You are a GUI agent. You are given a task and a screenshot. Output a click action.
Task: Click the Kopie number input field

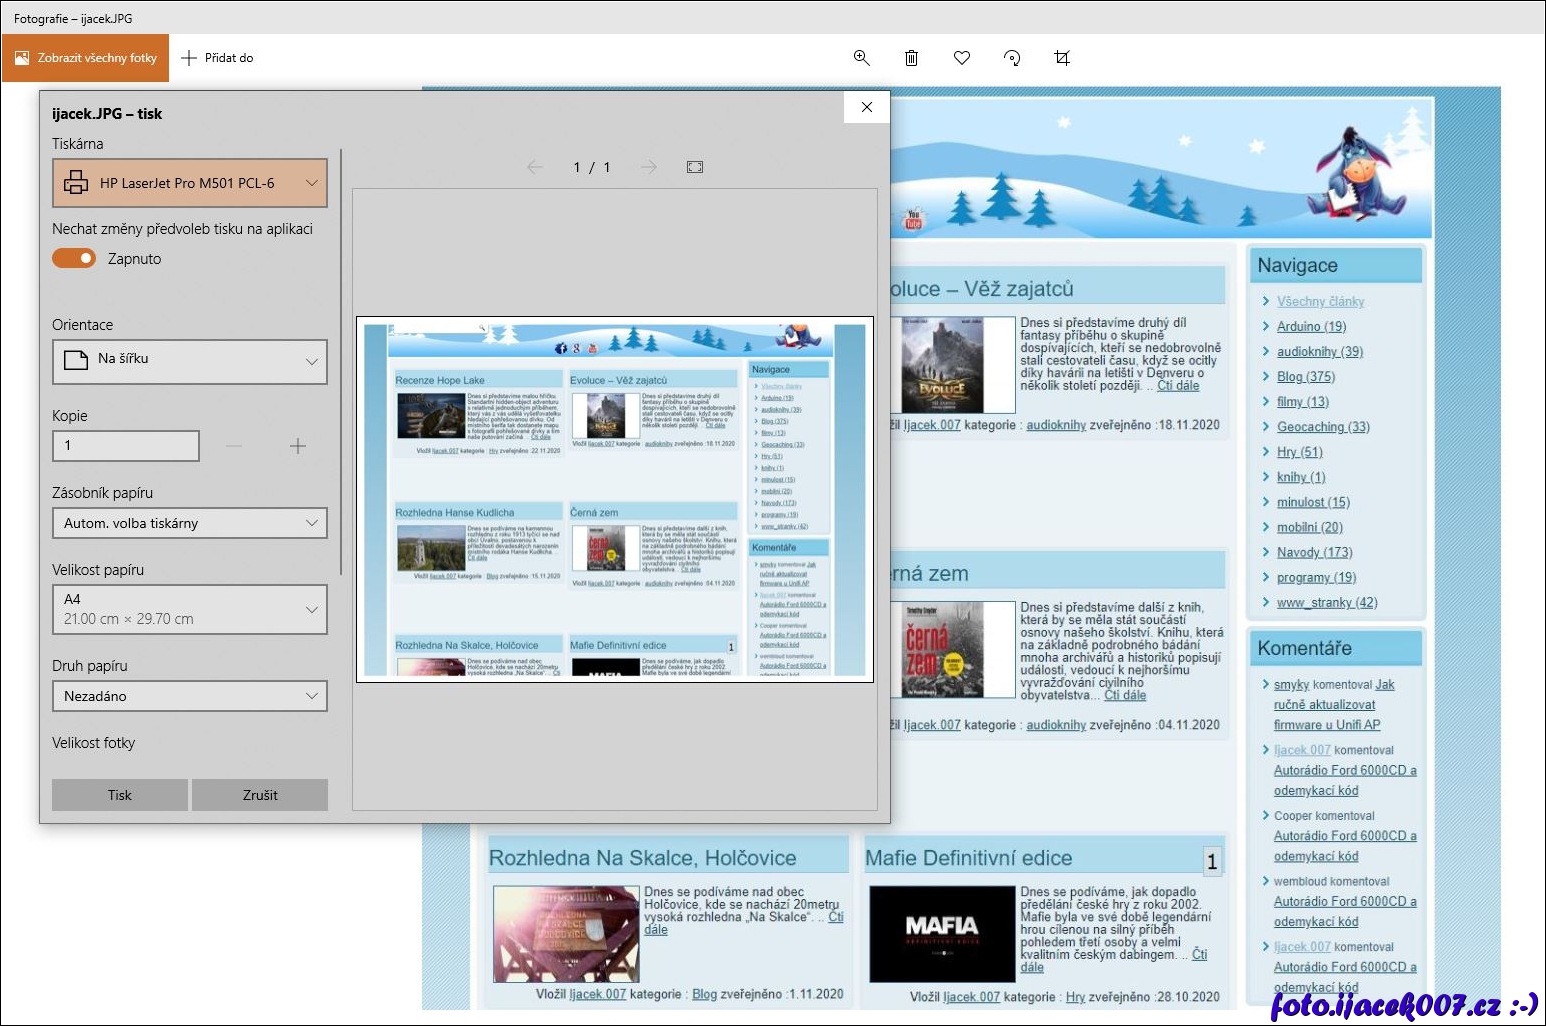coord(126,446)
